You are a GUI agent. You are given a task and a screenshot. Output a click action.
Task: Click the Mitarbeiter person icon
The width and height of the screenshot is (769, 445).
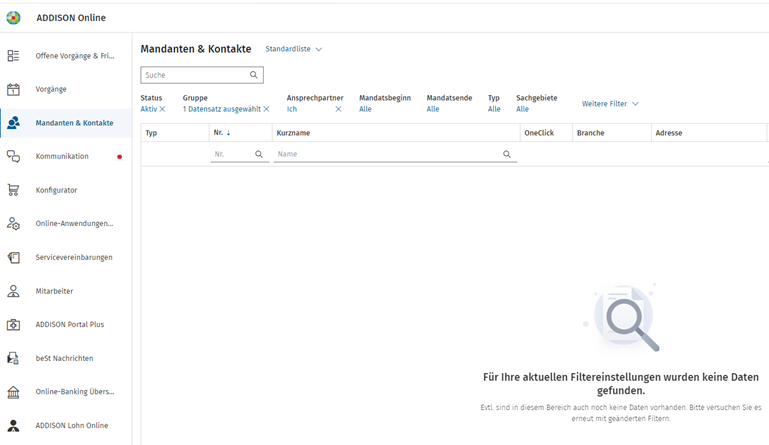point(13,291)
